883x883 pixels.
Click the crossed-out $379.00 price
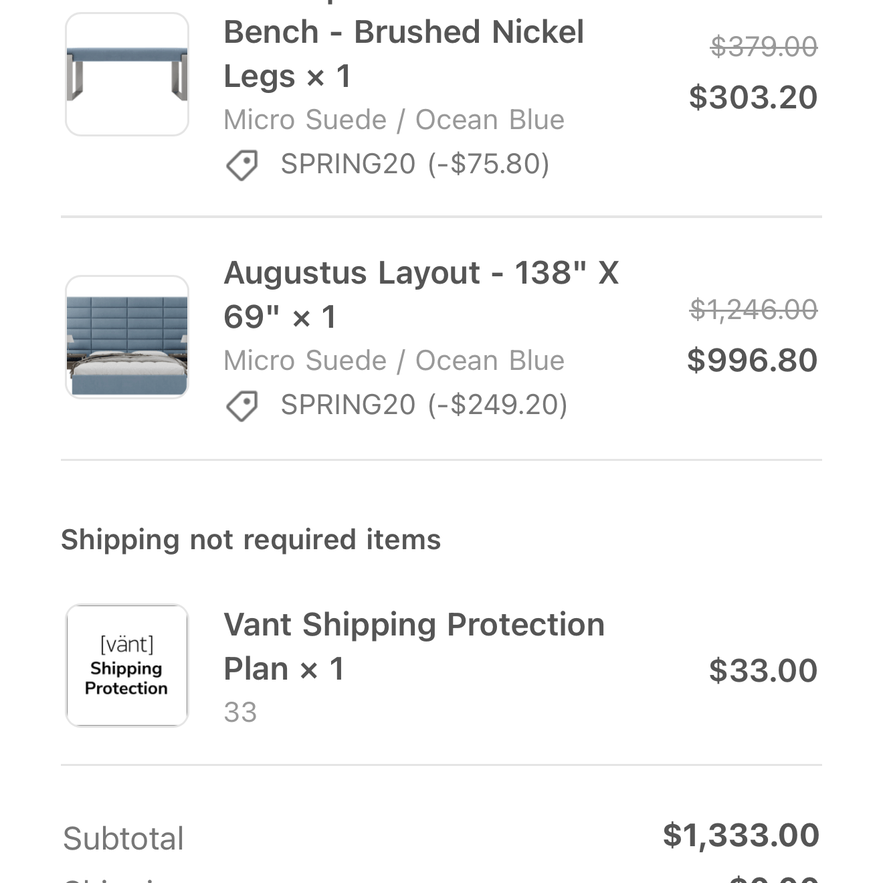click(x=764, y=46)
